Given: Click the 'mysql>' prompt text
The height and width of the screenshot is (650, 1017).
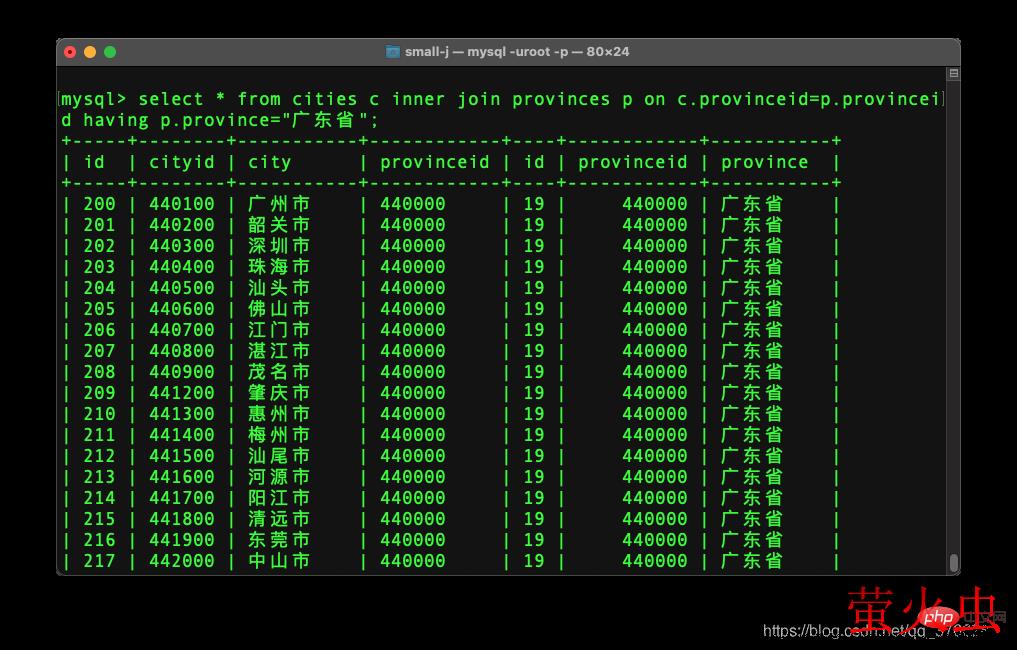Looking at the screenshot, I should [94, 99].
